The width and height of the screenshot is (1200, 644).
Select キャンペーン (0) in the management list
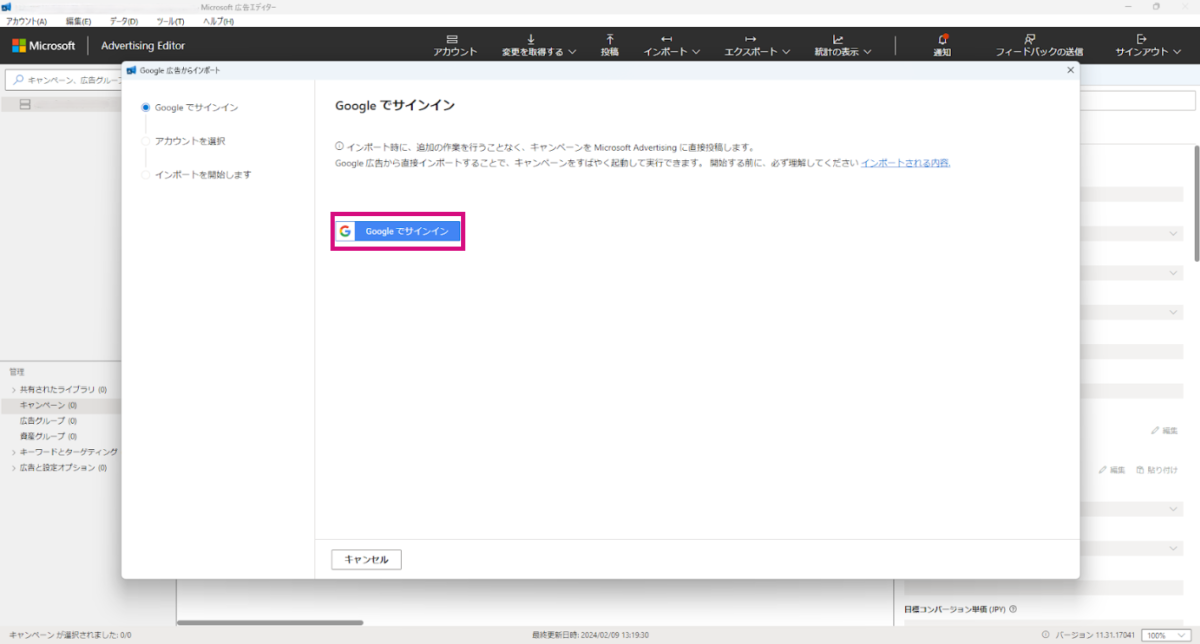click(49, 405)
